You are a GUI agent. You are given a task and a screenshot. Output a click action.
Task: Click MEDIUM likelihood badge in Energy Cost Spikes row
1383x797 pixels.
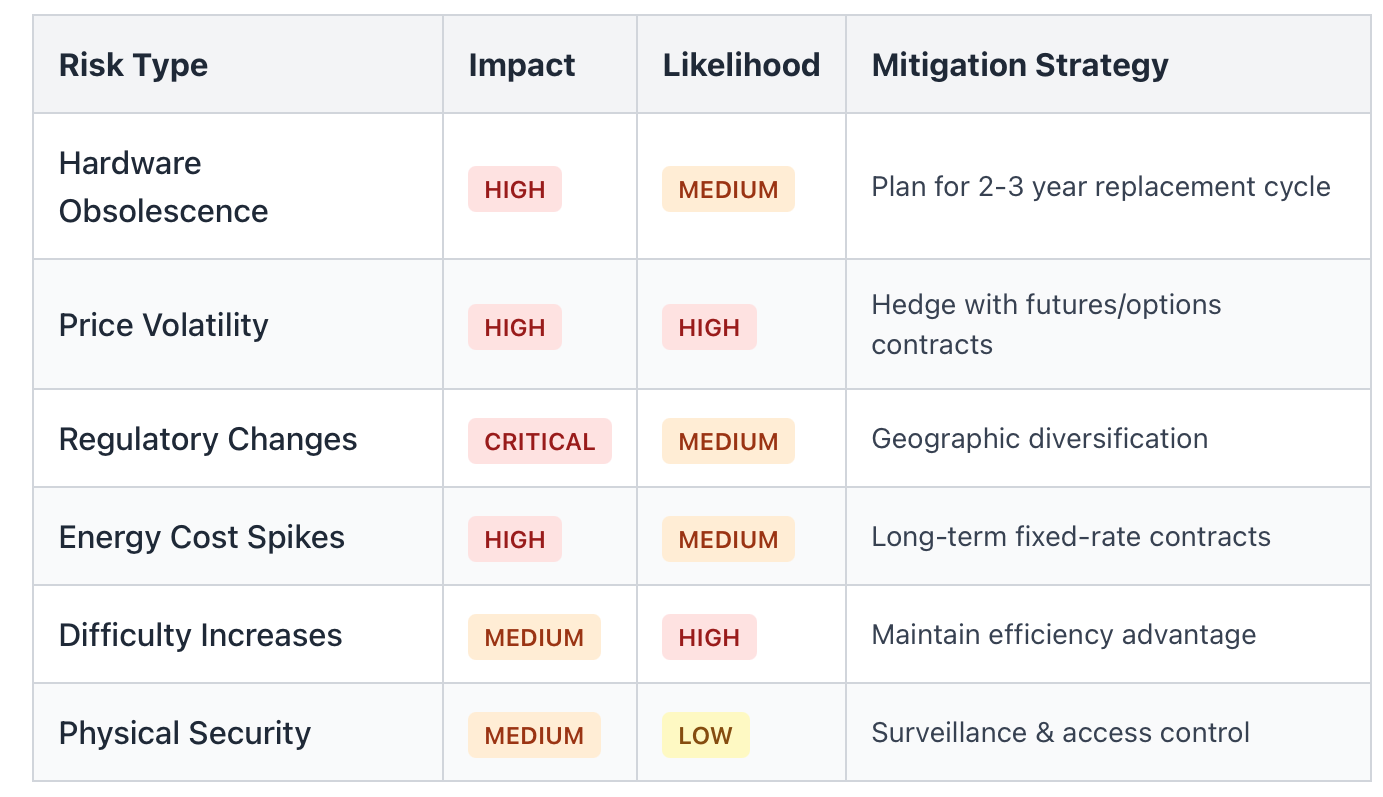[728, 539]
